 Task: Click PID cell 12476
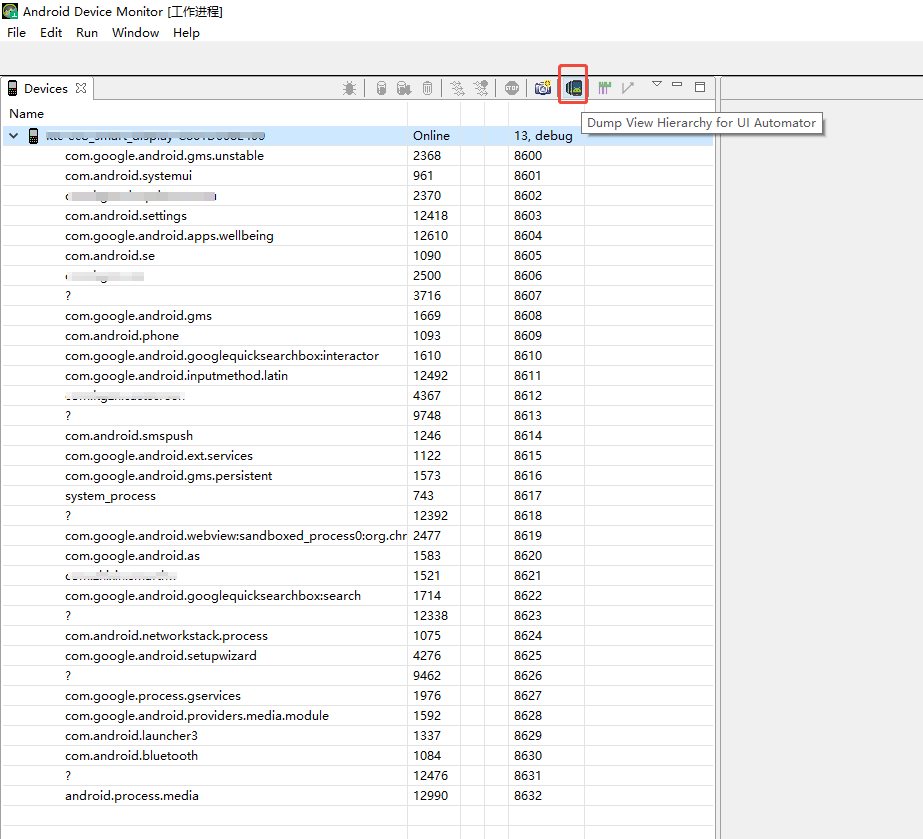coord(430,777)
